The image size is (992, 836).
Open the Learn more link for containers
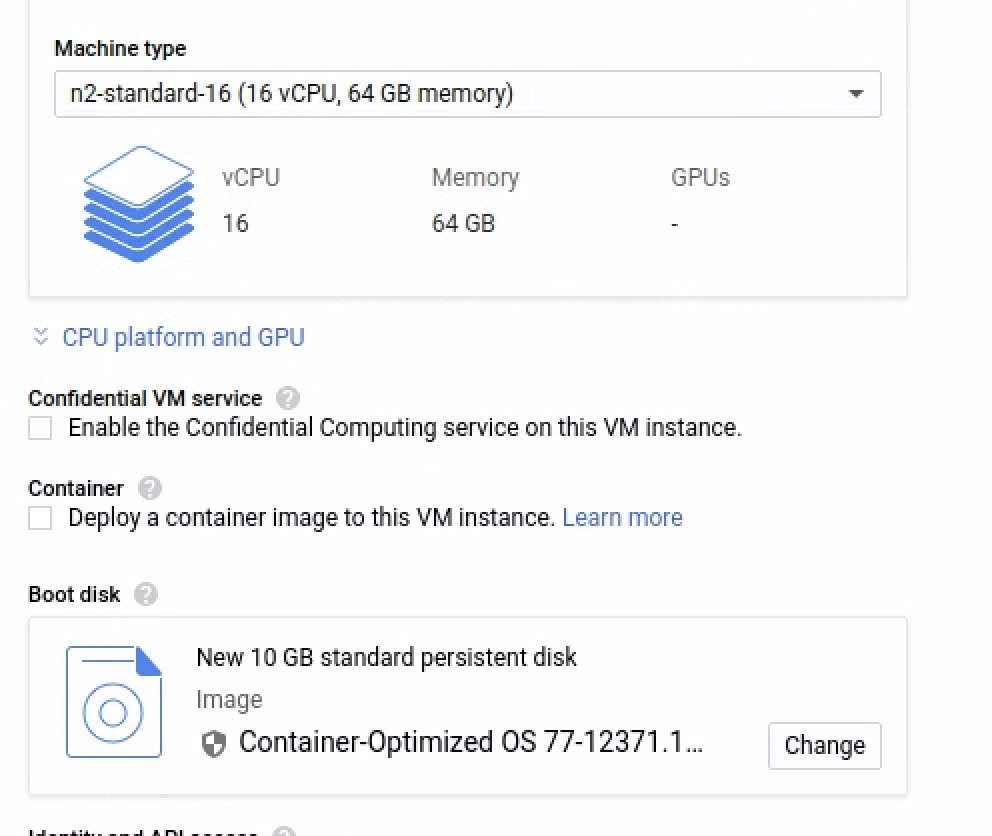[622, 518]
